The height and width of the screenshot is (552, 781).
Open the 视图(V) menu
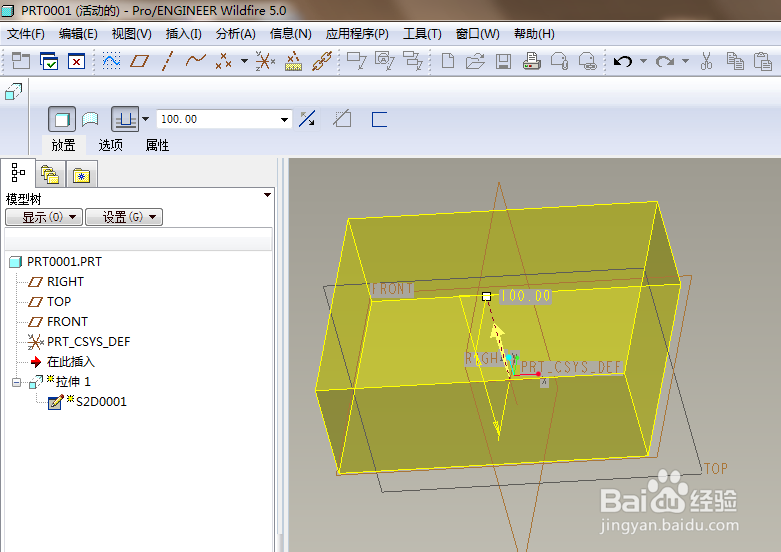(131, 34)
